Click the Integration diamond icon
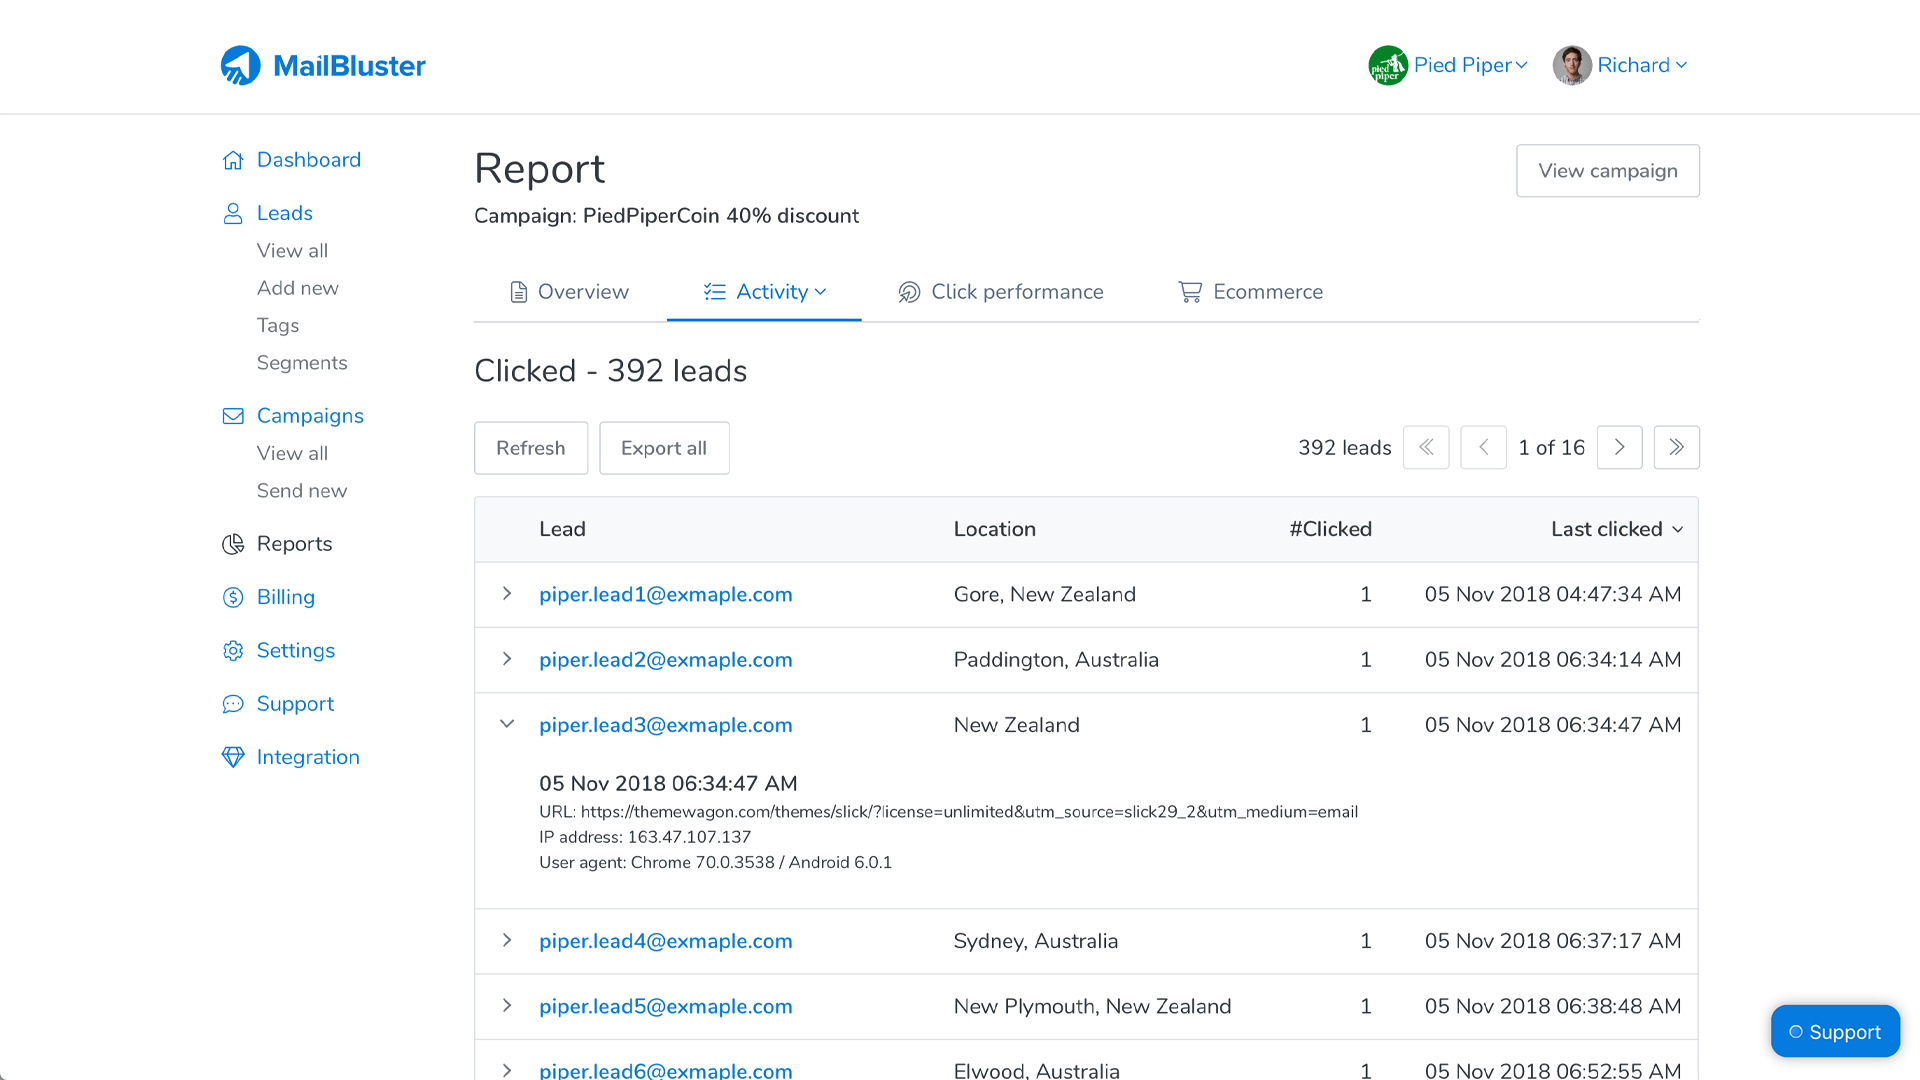 (x=233, y=757)
